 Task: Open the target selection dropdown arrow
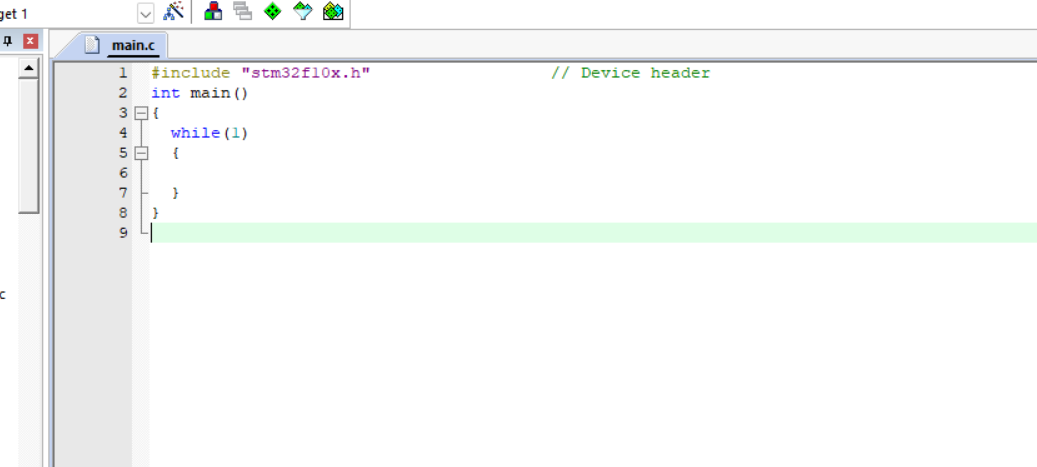pos(145,13)
